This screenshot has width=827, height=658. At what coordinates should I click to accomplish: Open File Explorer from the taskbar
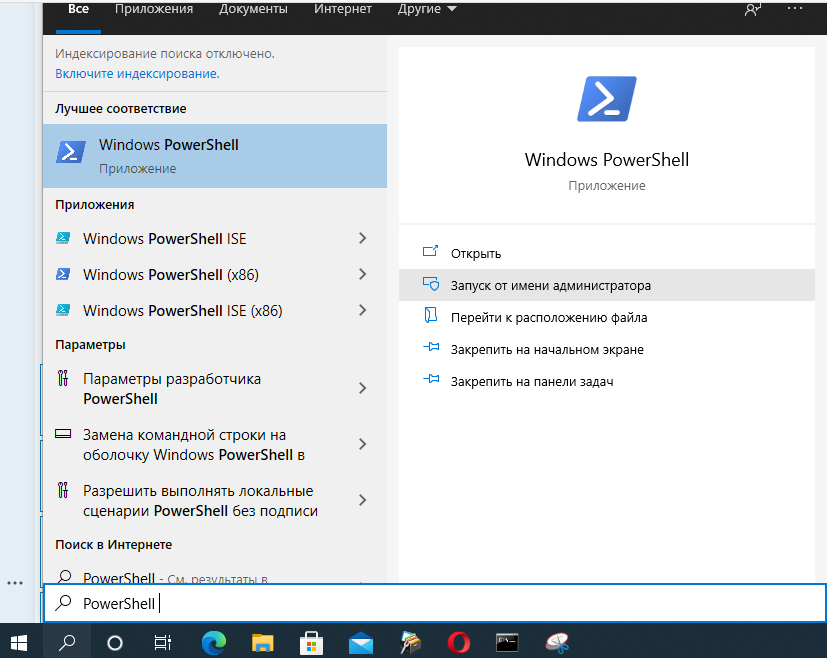pos(262,643)
